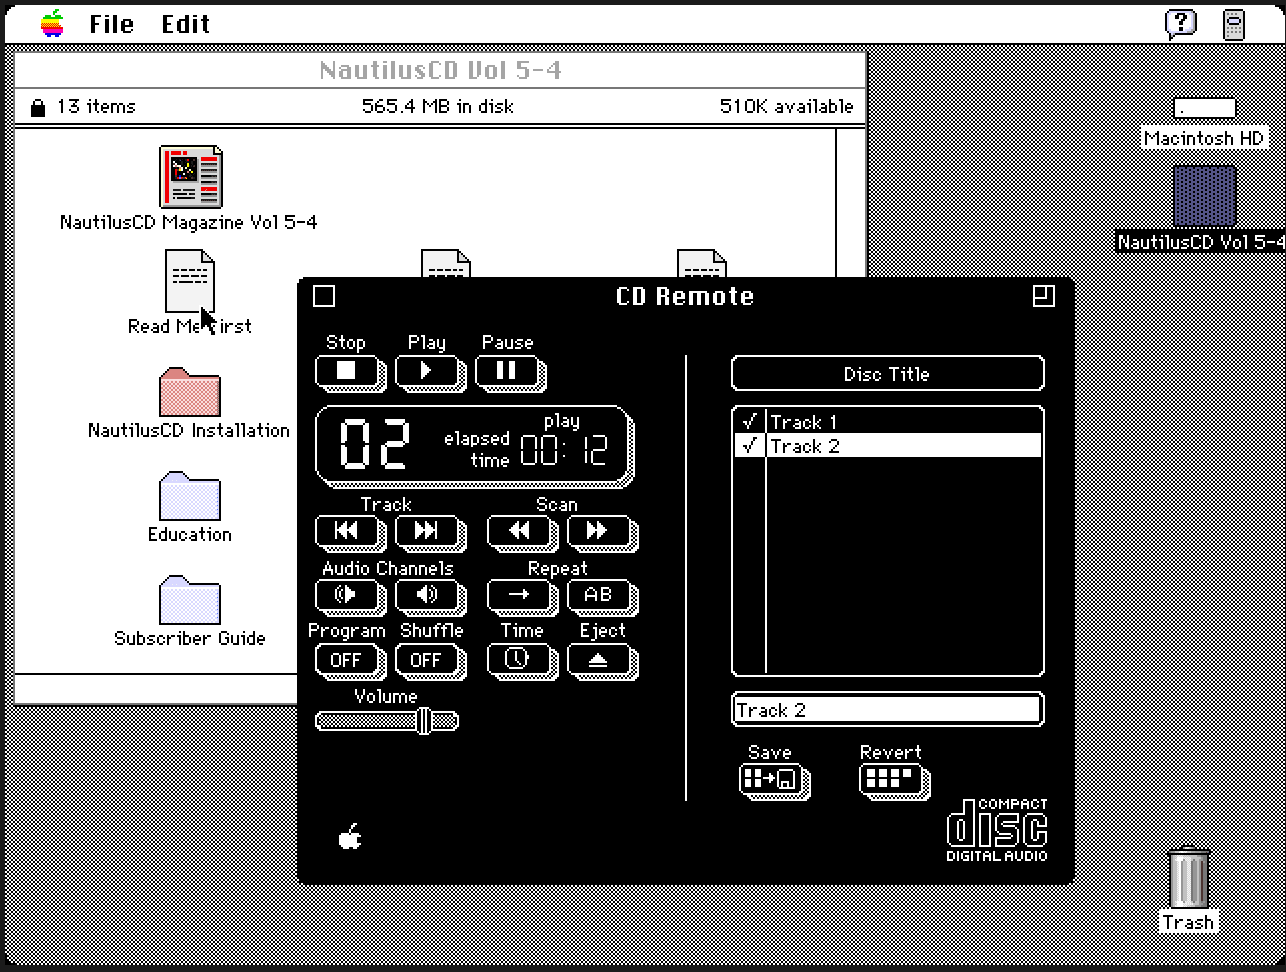The height and width of the screenshot is (972, 1286).
Task: Toggle the left audio channel button
Action: (349, 595)
